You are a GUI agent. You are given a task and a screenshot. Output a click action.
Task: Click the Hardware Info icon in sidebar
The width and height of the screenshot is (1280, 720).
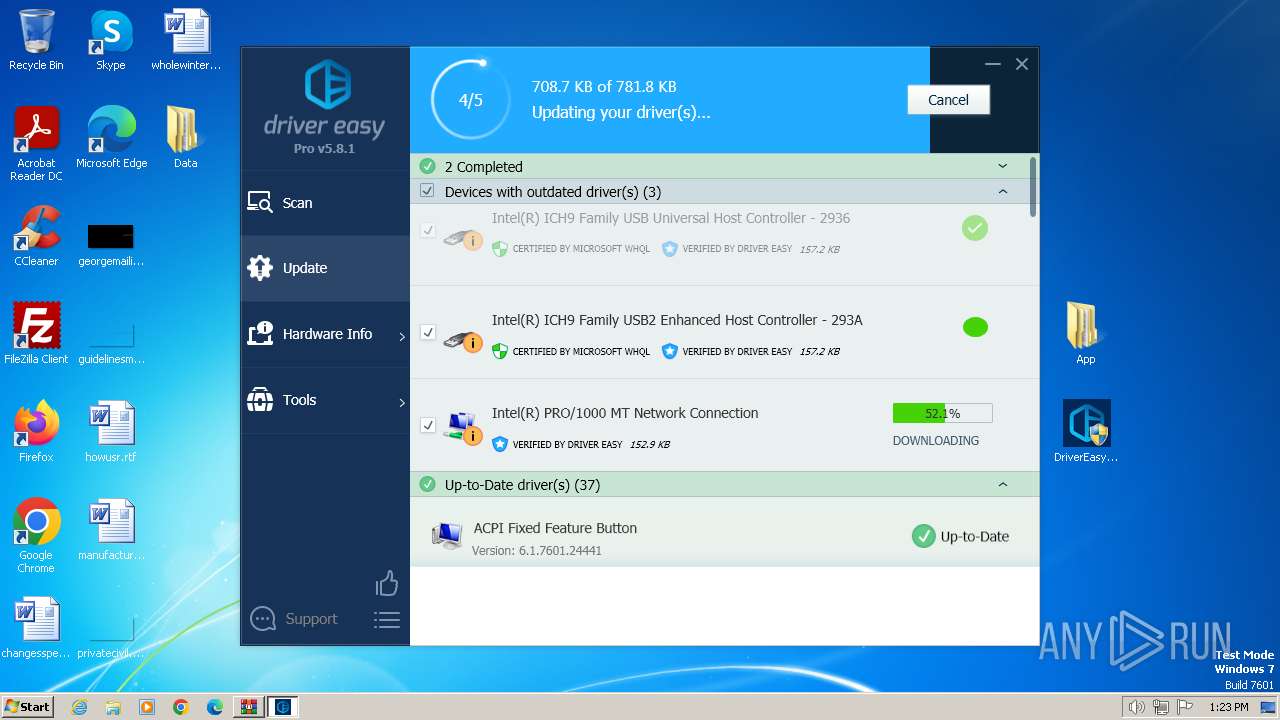(260, 334)
